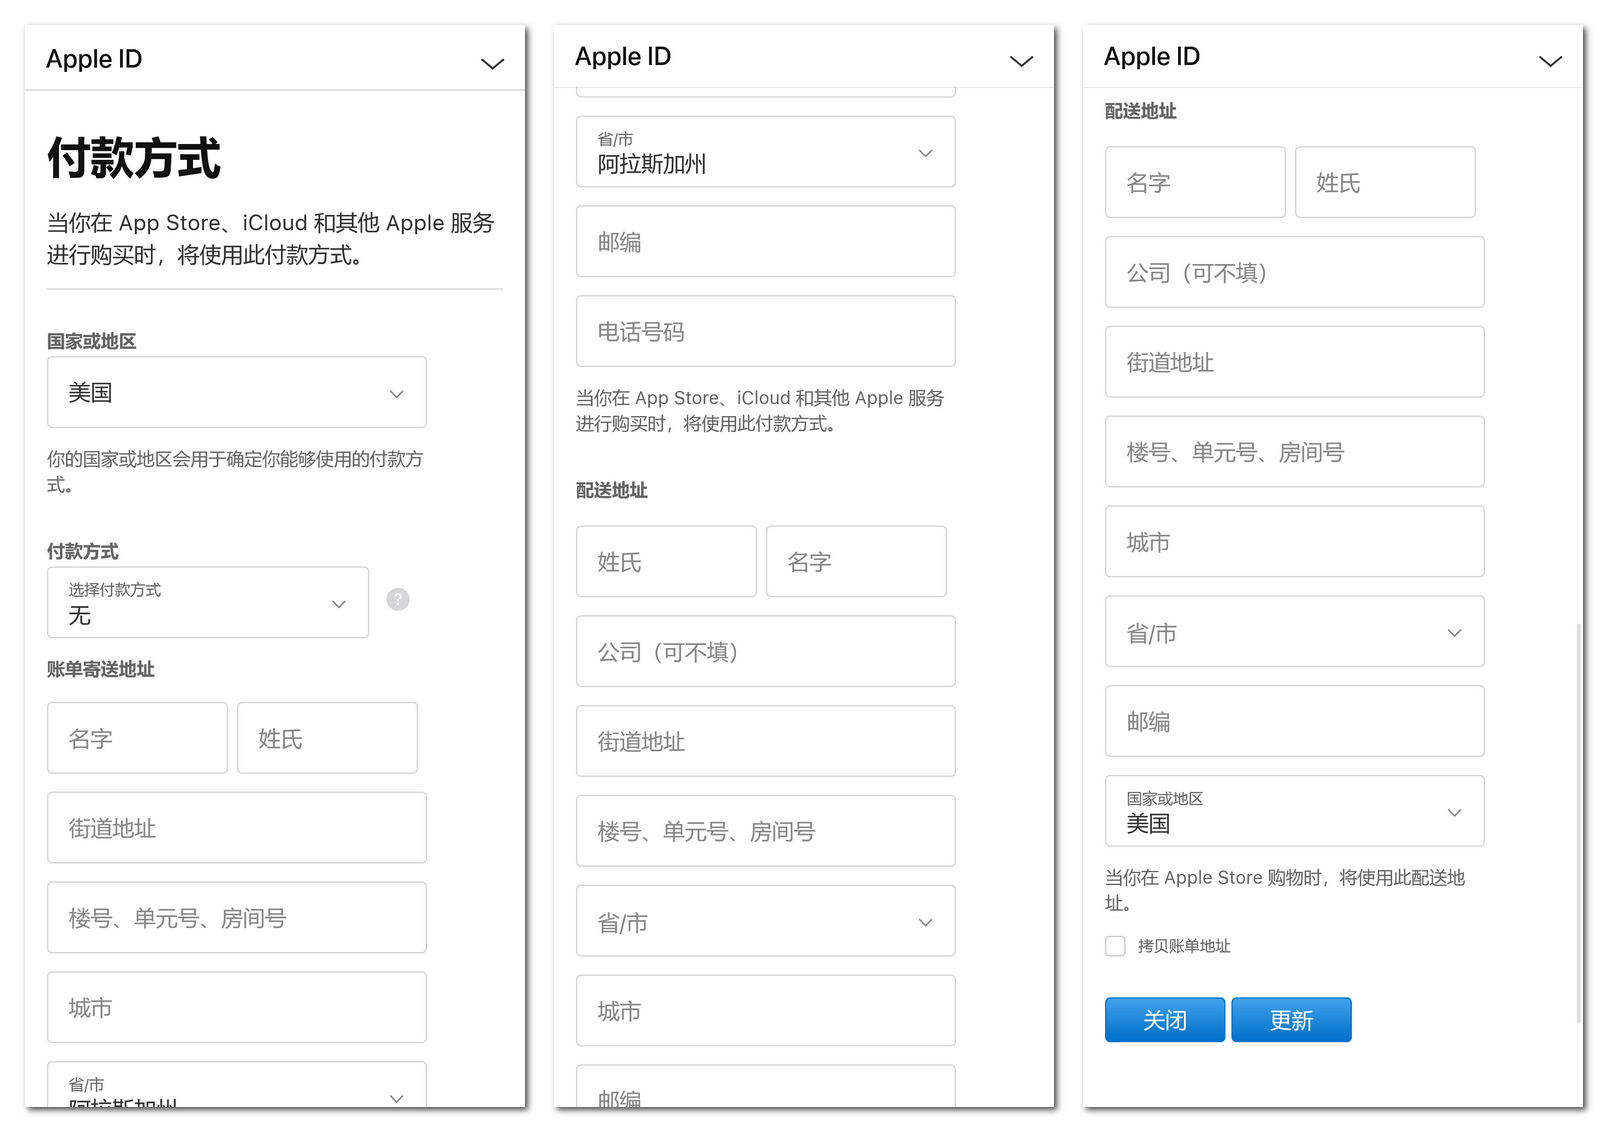
Task: Click the 城市 field in the middle panel
Action: coord(766,1011)
